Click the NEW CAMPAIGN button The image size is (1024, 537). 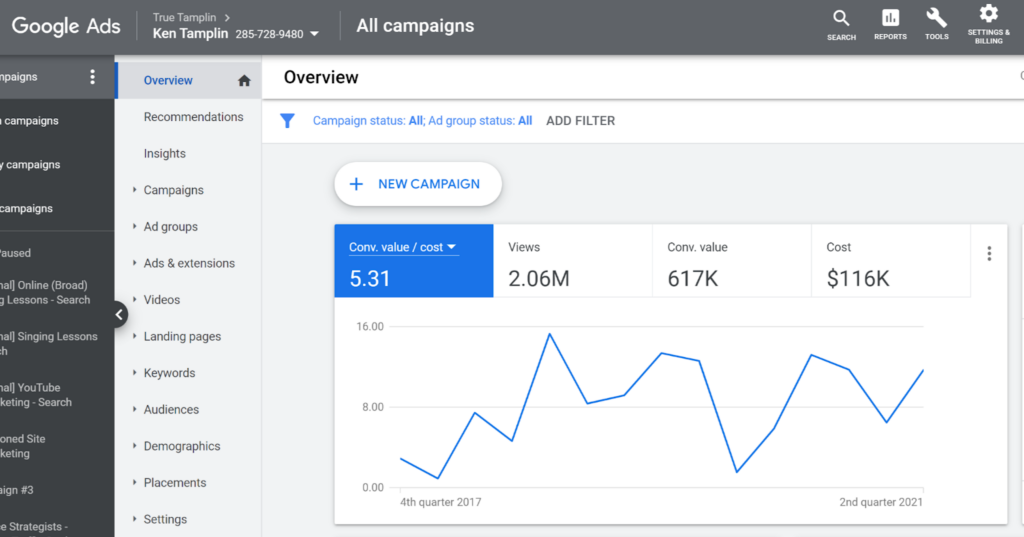pos(418,184)
